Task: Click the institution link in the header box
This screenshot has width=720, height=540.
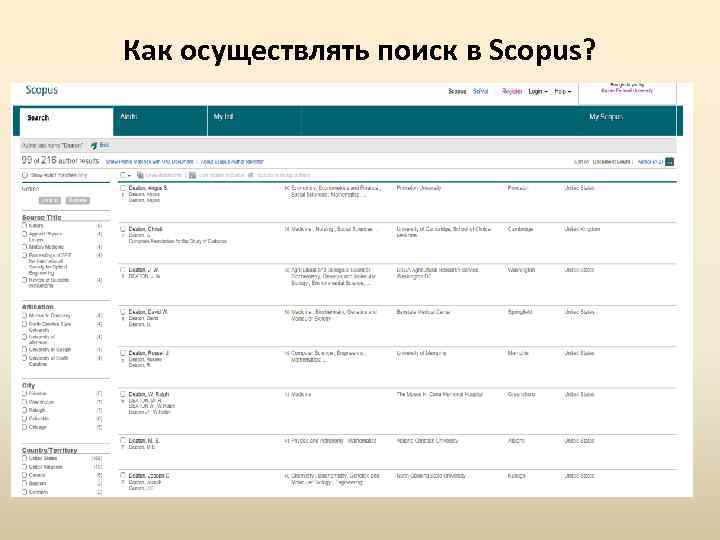Action: pos(627,90)
